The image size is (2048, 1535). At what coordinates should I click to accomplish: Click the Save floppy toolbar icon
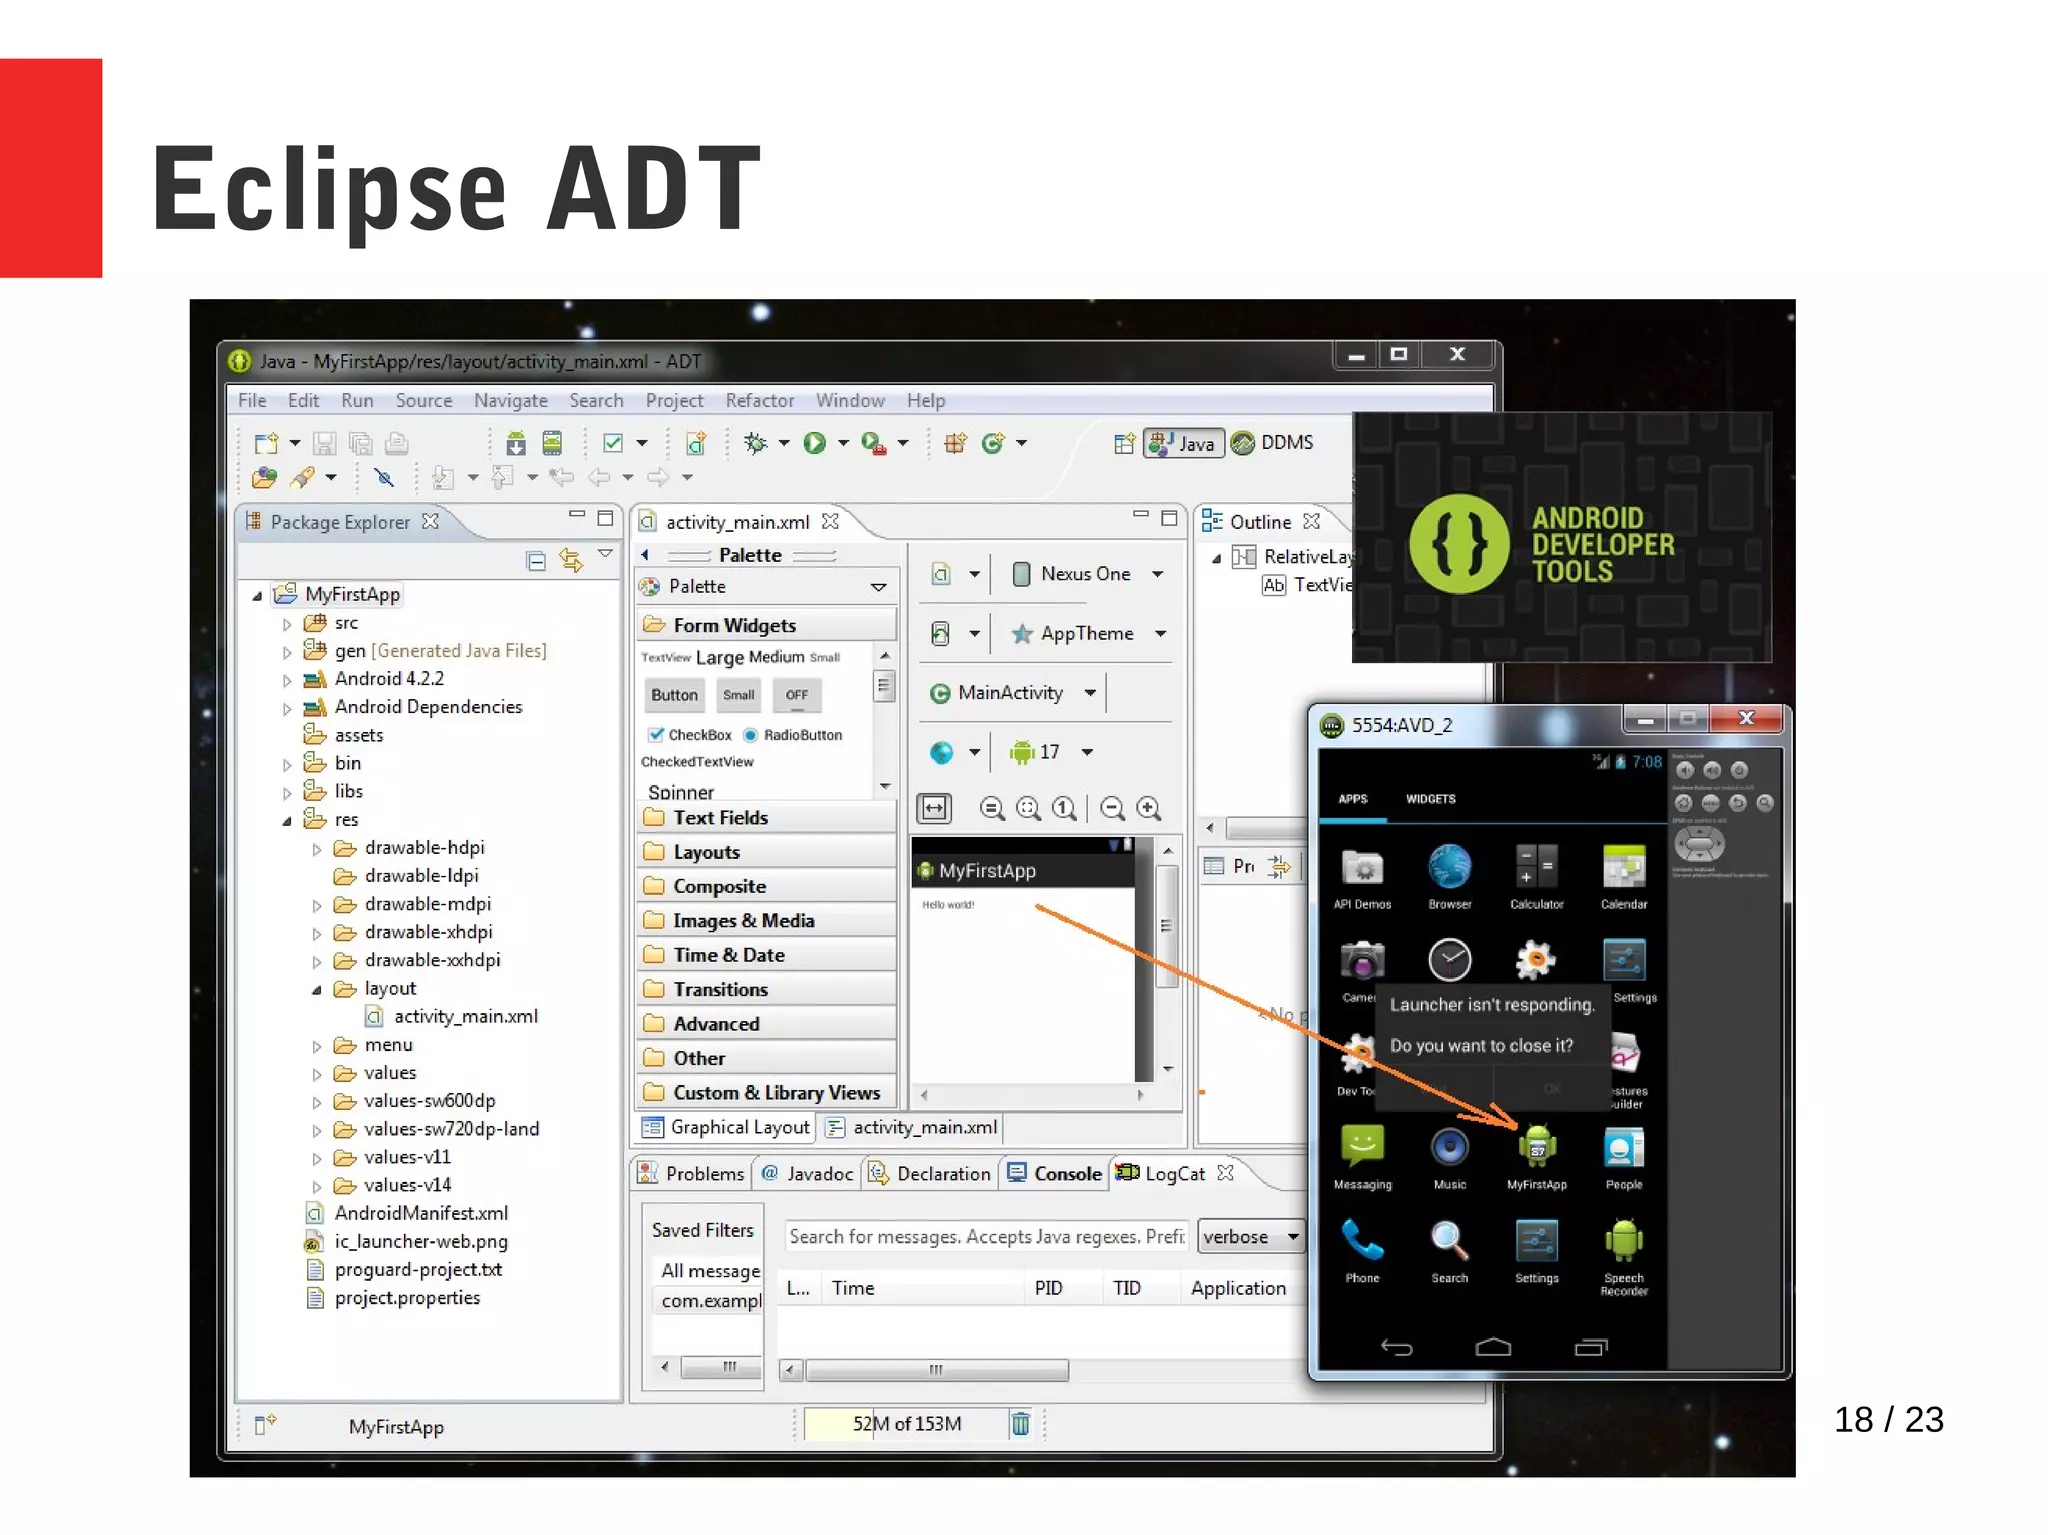click(x=325, y=443)
